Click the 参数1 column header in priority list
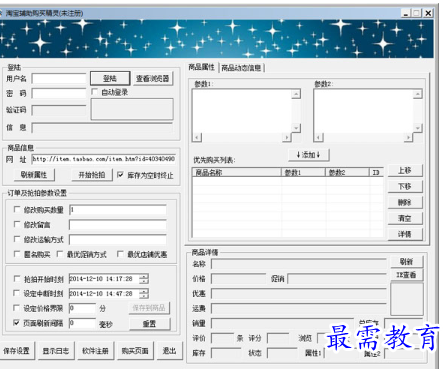448x369 pixels. (x=303, y=172)
